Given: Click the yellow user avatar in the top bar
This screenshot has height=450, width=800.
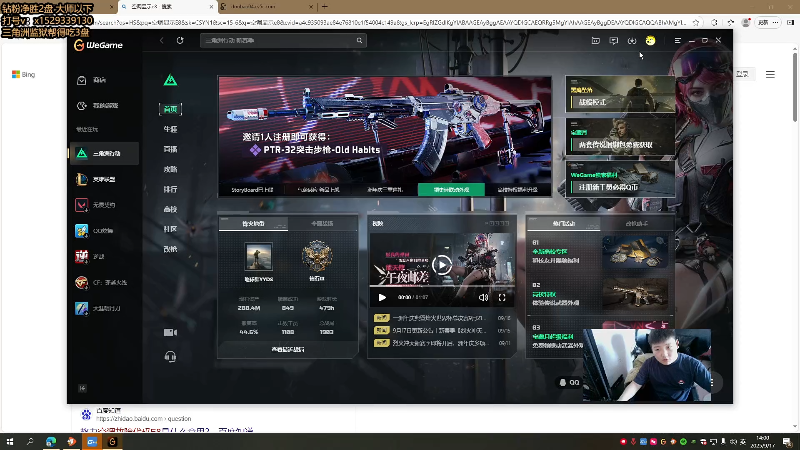Looking at the screenshot, I should [650, 40].
